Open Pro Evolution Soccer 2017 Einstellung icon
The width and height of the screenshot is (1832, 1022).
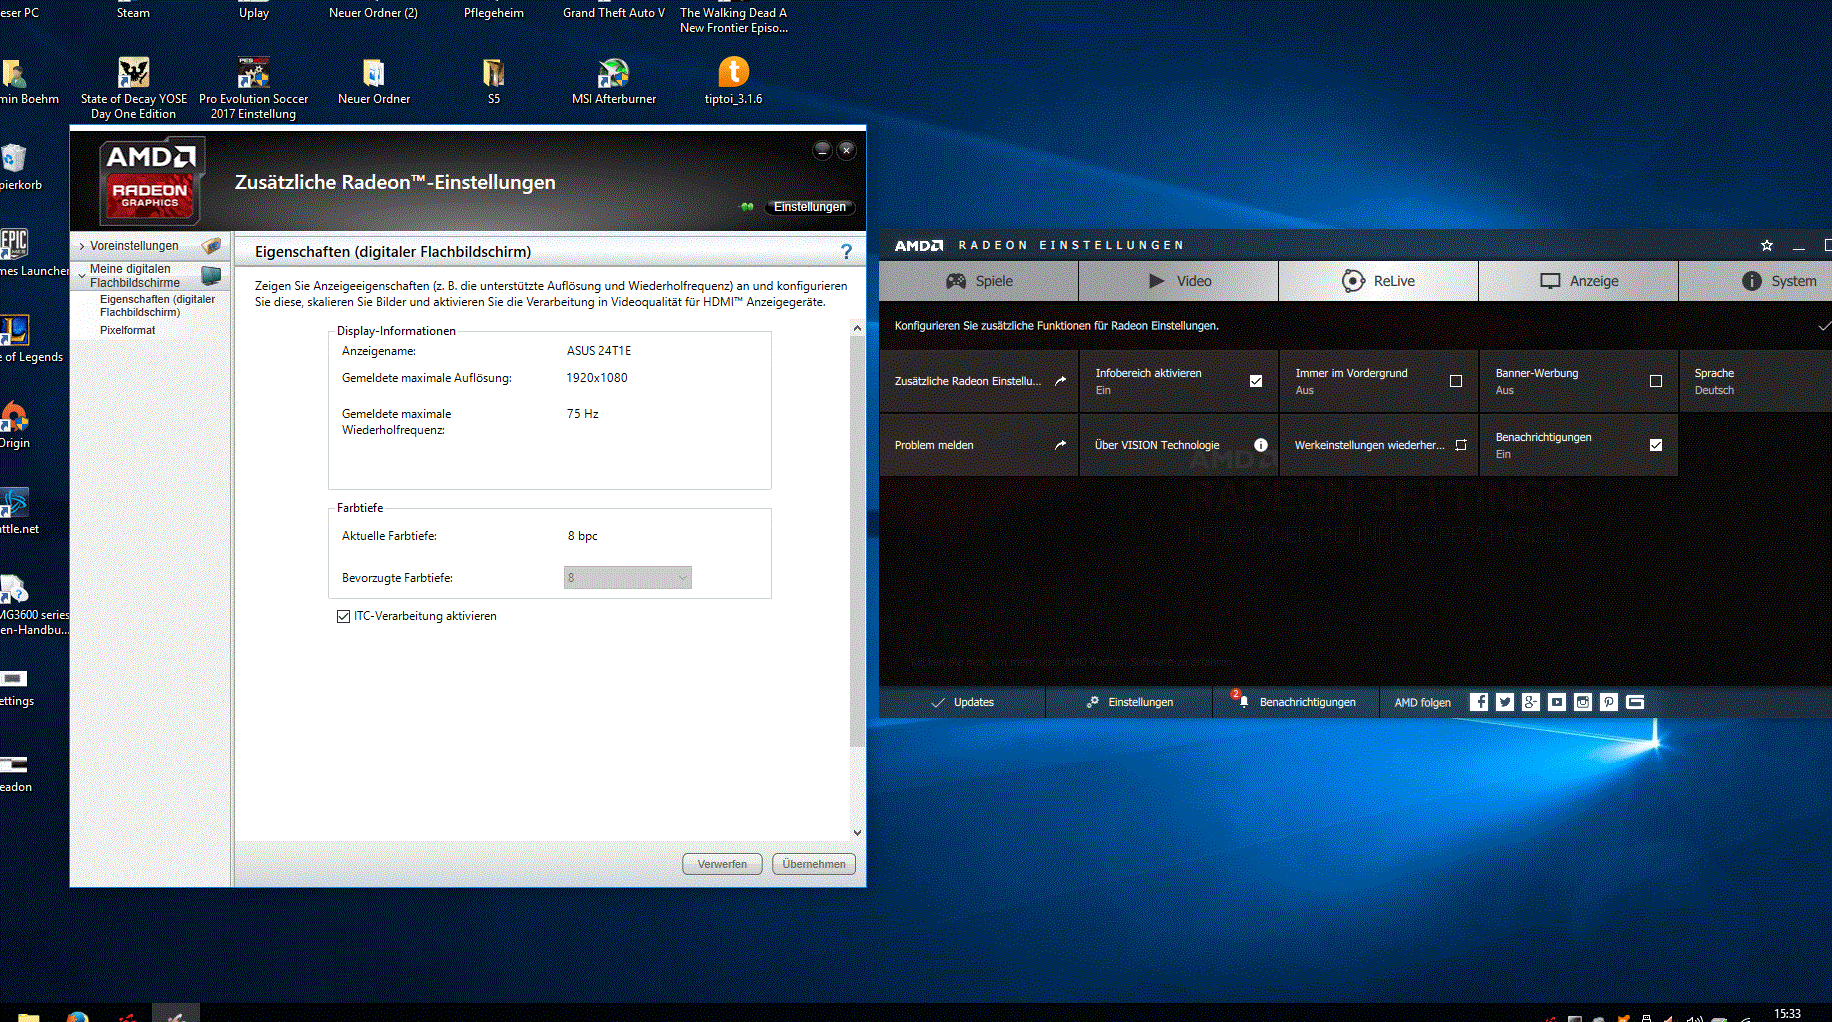pyautogui.click(x=254, y=88)
